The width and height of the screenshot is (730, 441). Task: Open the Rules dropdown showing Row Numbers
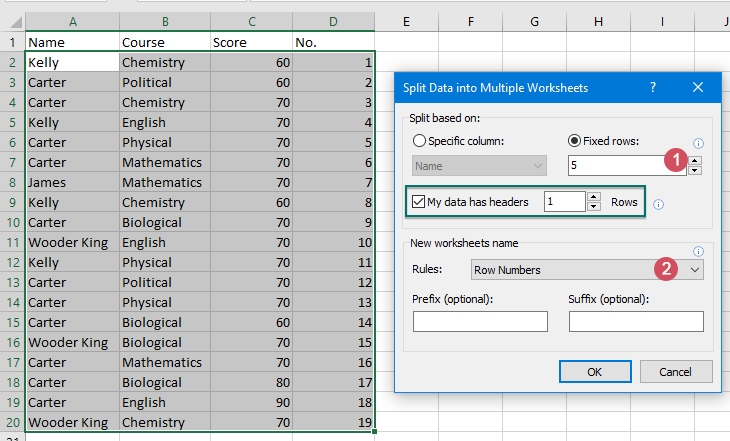tap(696, 269)
